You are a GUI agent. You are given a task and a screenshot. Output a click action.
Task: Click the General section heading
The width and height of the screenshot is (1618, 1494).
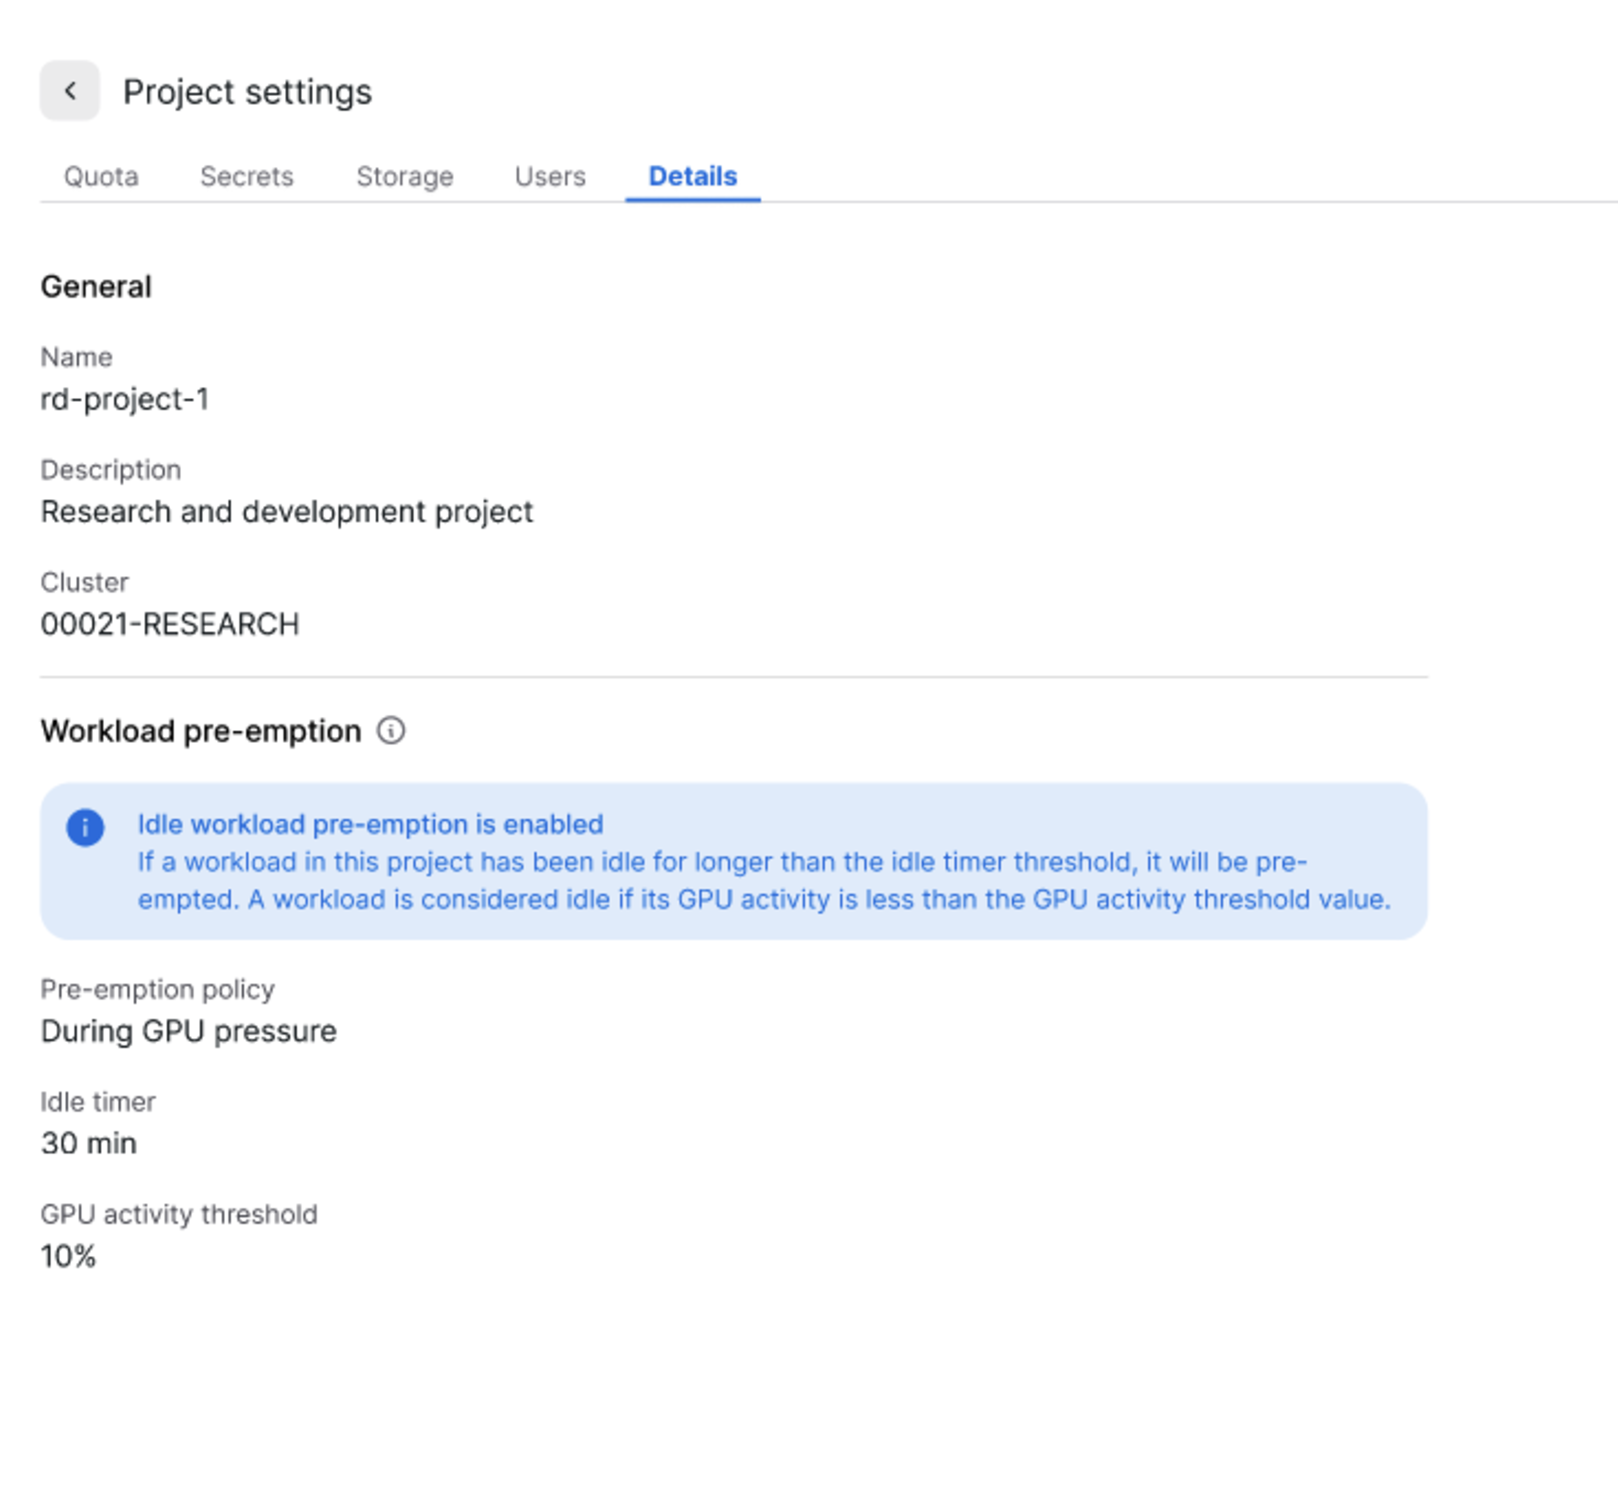coord(96,287)
